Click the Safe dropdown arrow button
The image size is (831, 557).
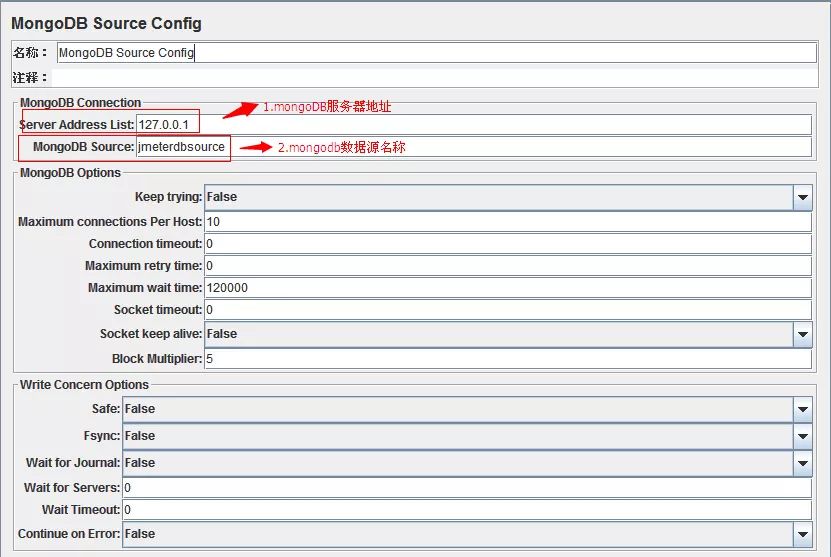(802, 409)
